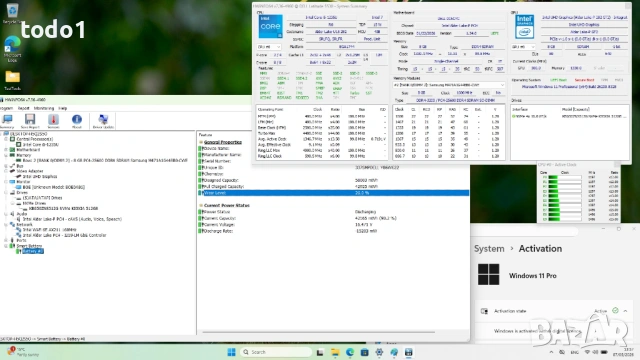Collapse the Network node expander
640x360 pixels.
[x=6, y=224]
